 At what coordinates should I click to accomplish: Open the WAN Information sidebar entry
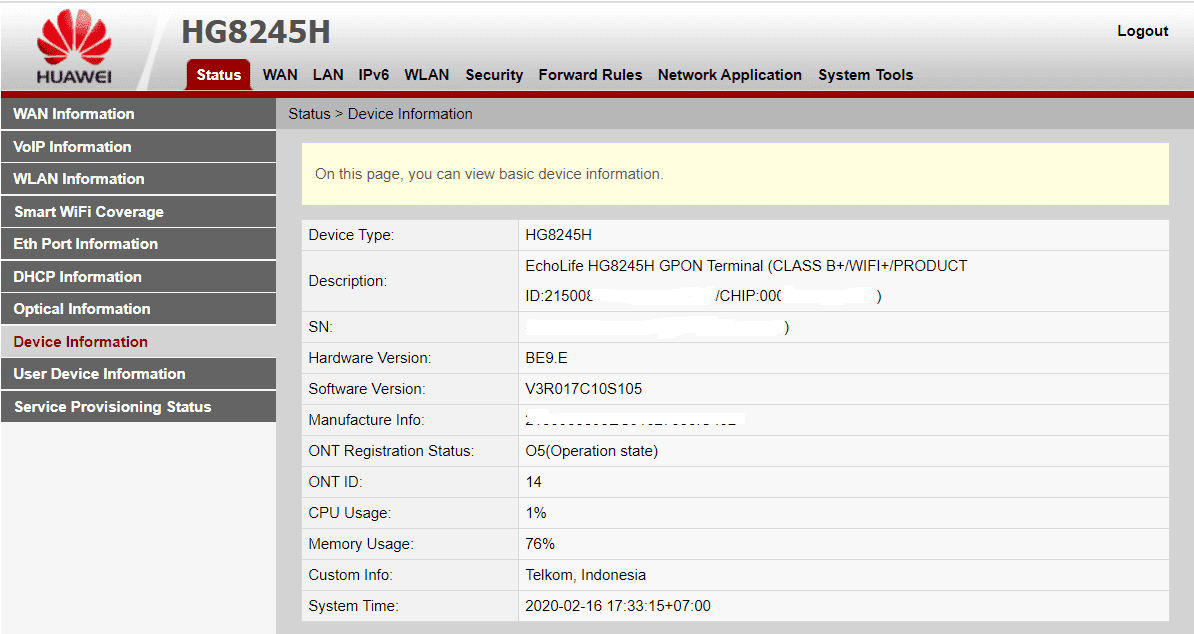(73, 113)
